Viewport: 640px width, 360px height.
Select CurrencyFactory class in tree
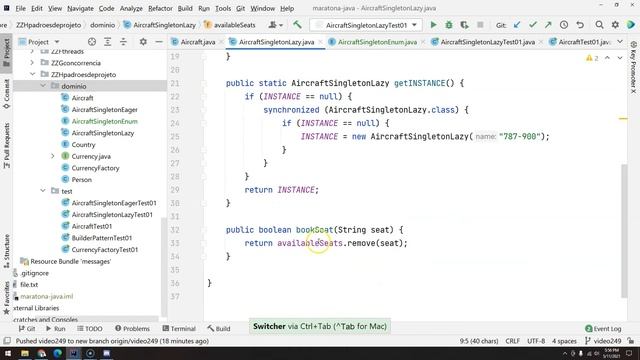pos(95,168)
